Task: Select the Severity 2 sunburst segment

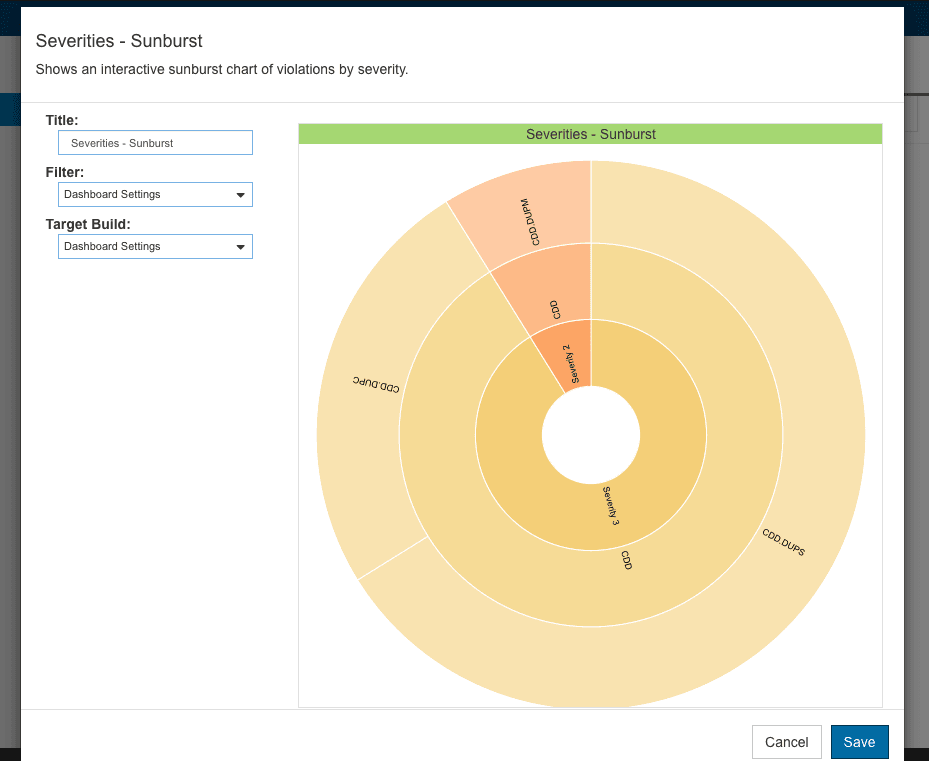Action: point(569,359)
